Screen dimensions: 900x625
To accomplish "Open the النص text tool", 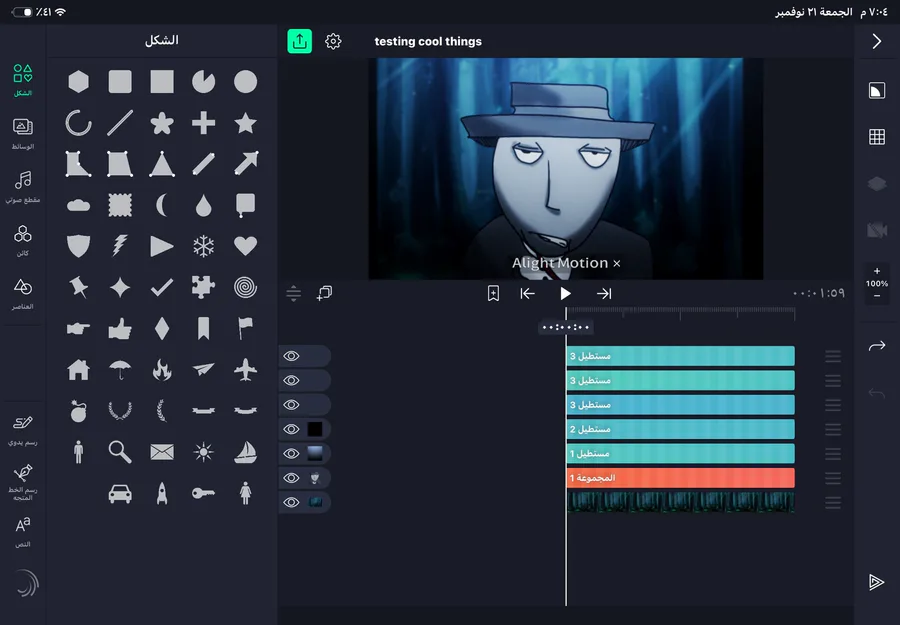I will [23, 532].
